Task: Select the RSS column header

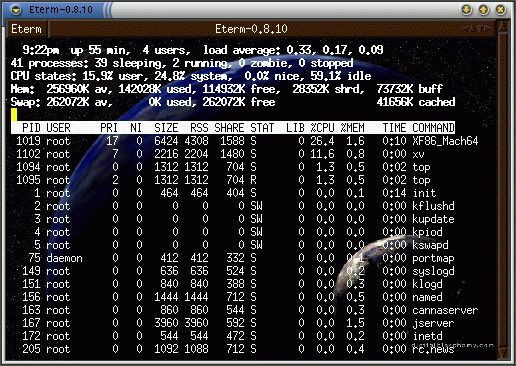Action: pos(199,128)
